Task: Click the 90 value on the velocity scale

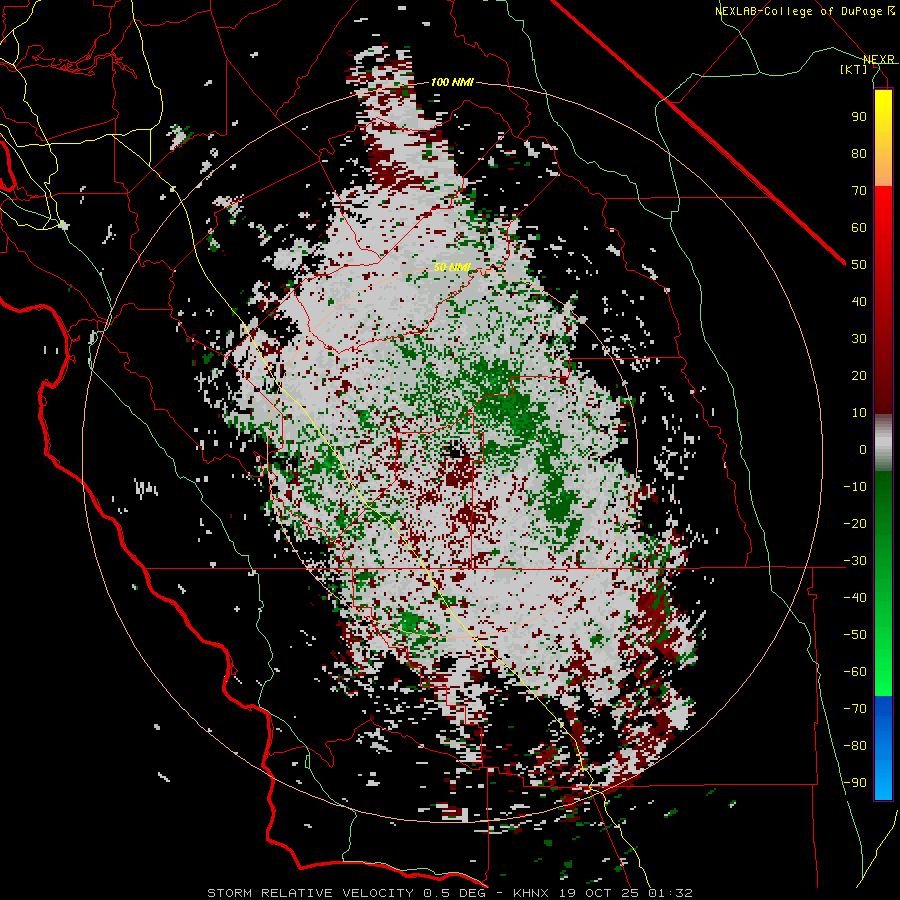Action: (x=859, y=117)
